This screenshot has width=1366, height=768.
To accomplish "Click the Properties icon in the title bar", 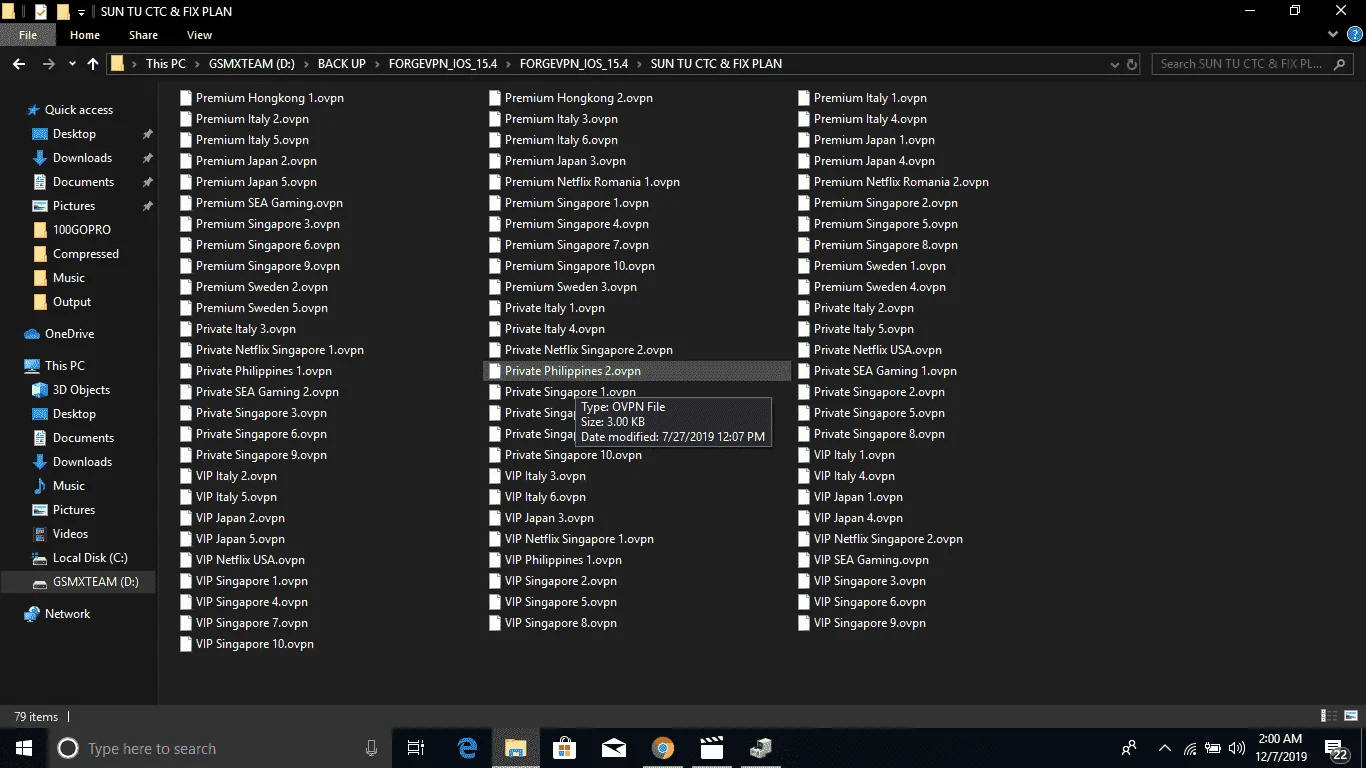I will [41, 12].
